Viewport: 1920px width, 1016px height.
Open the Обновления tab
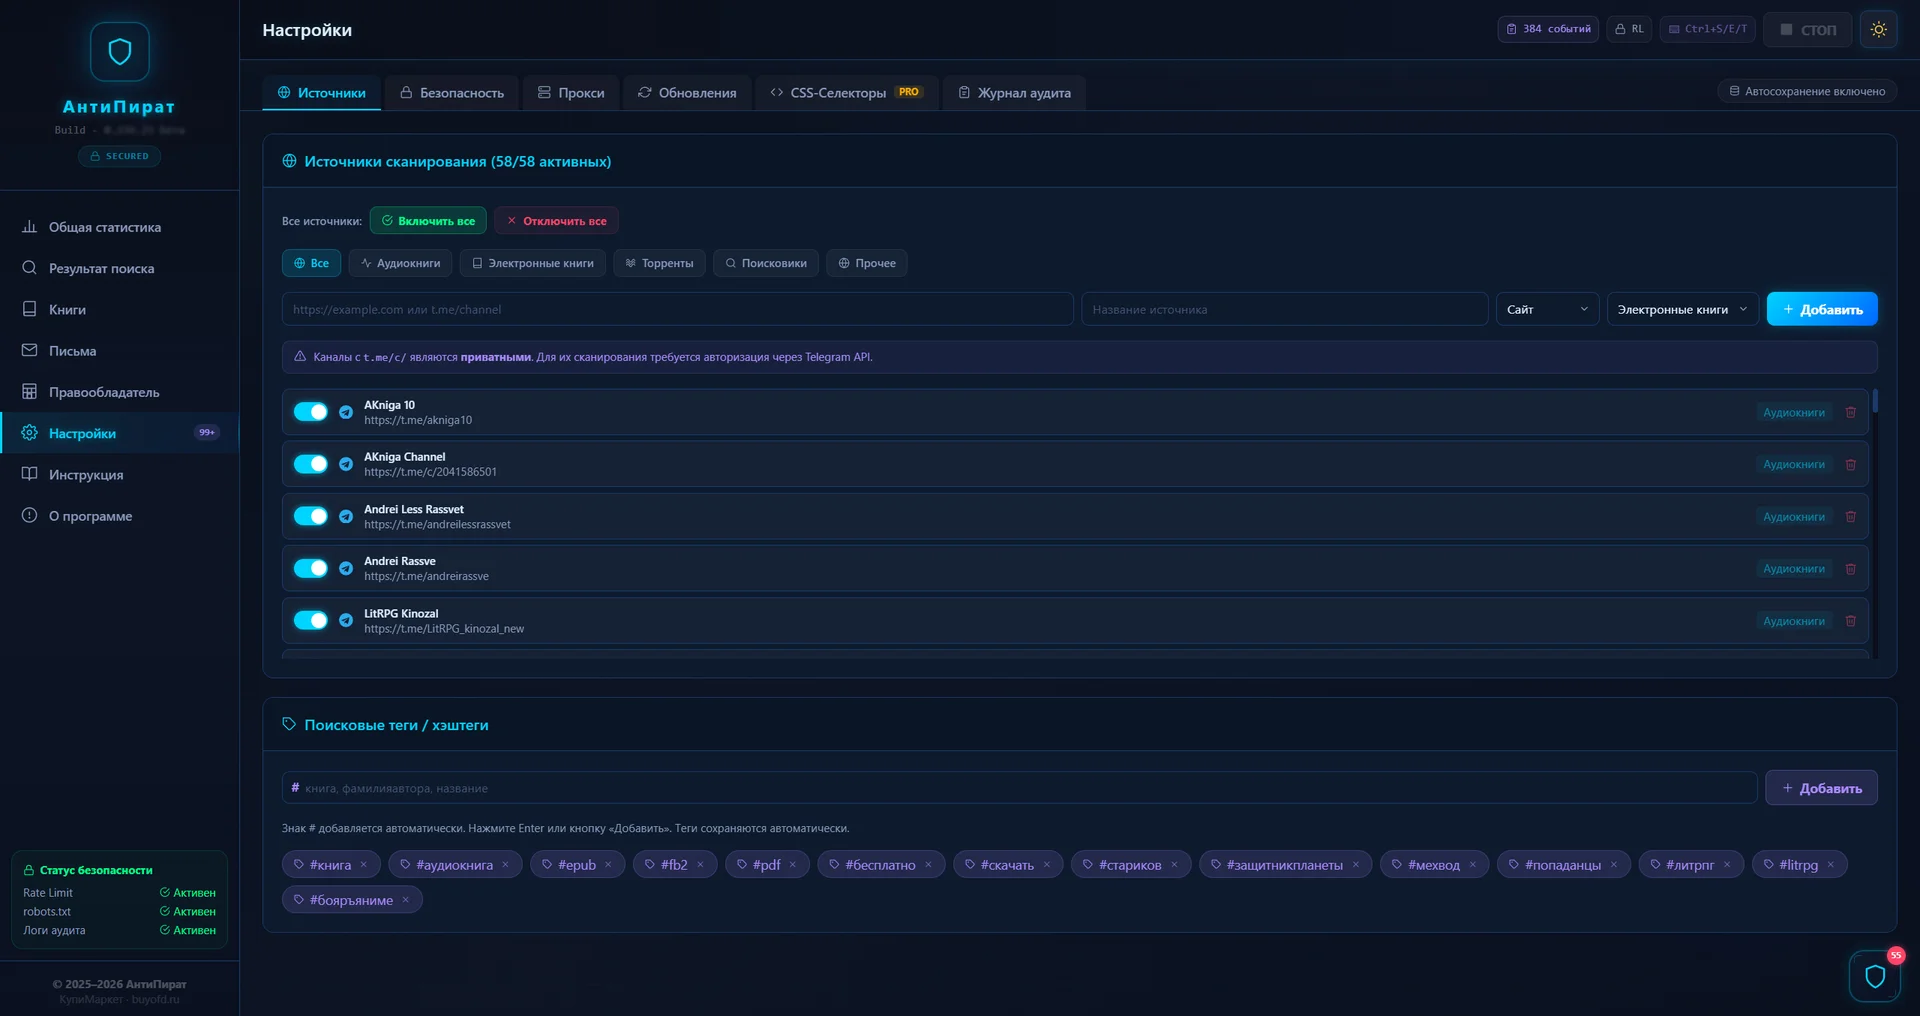[687, 93]
